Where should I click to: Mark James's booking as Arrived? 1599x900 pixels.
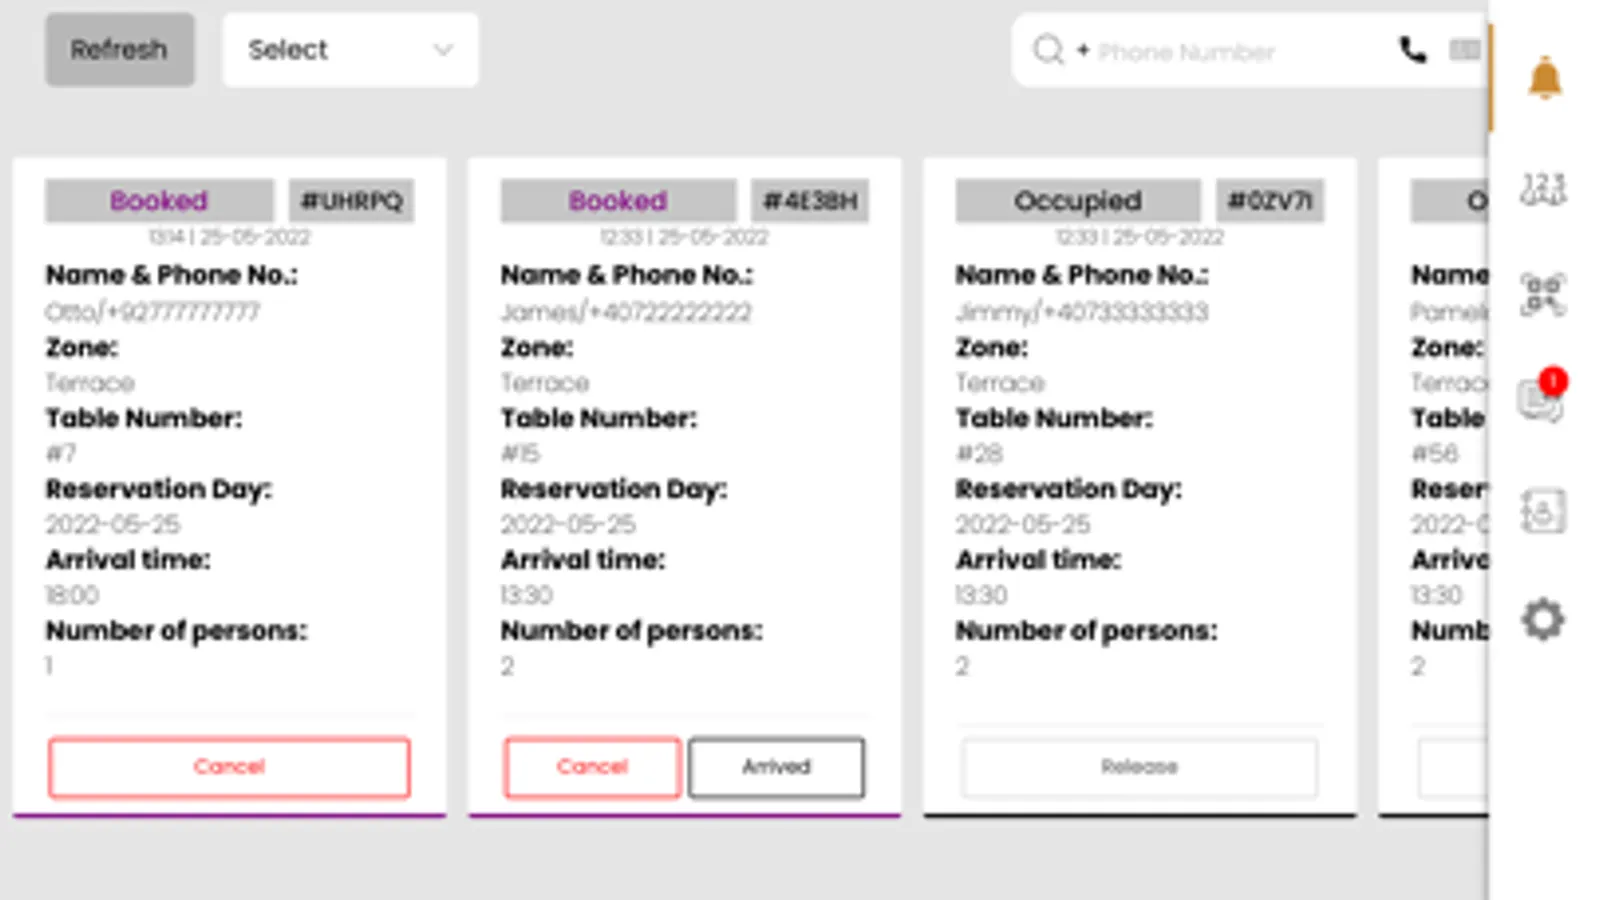tap(776, 767)
